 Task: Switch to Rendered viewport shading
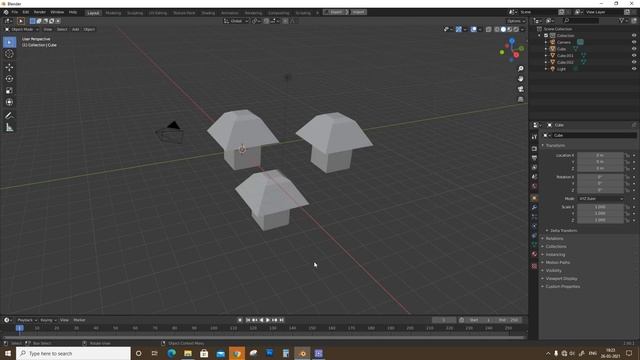(516, 29)
